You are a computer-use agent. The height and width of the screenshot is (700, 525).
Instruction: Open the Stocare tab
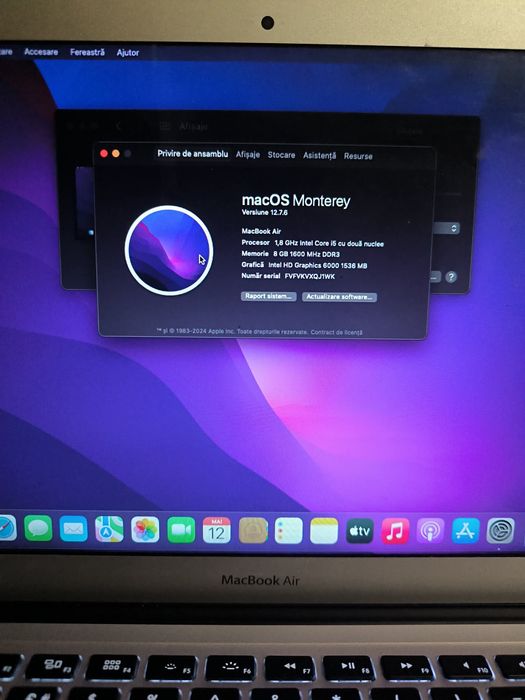281,155
